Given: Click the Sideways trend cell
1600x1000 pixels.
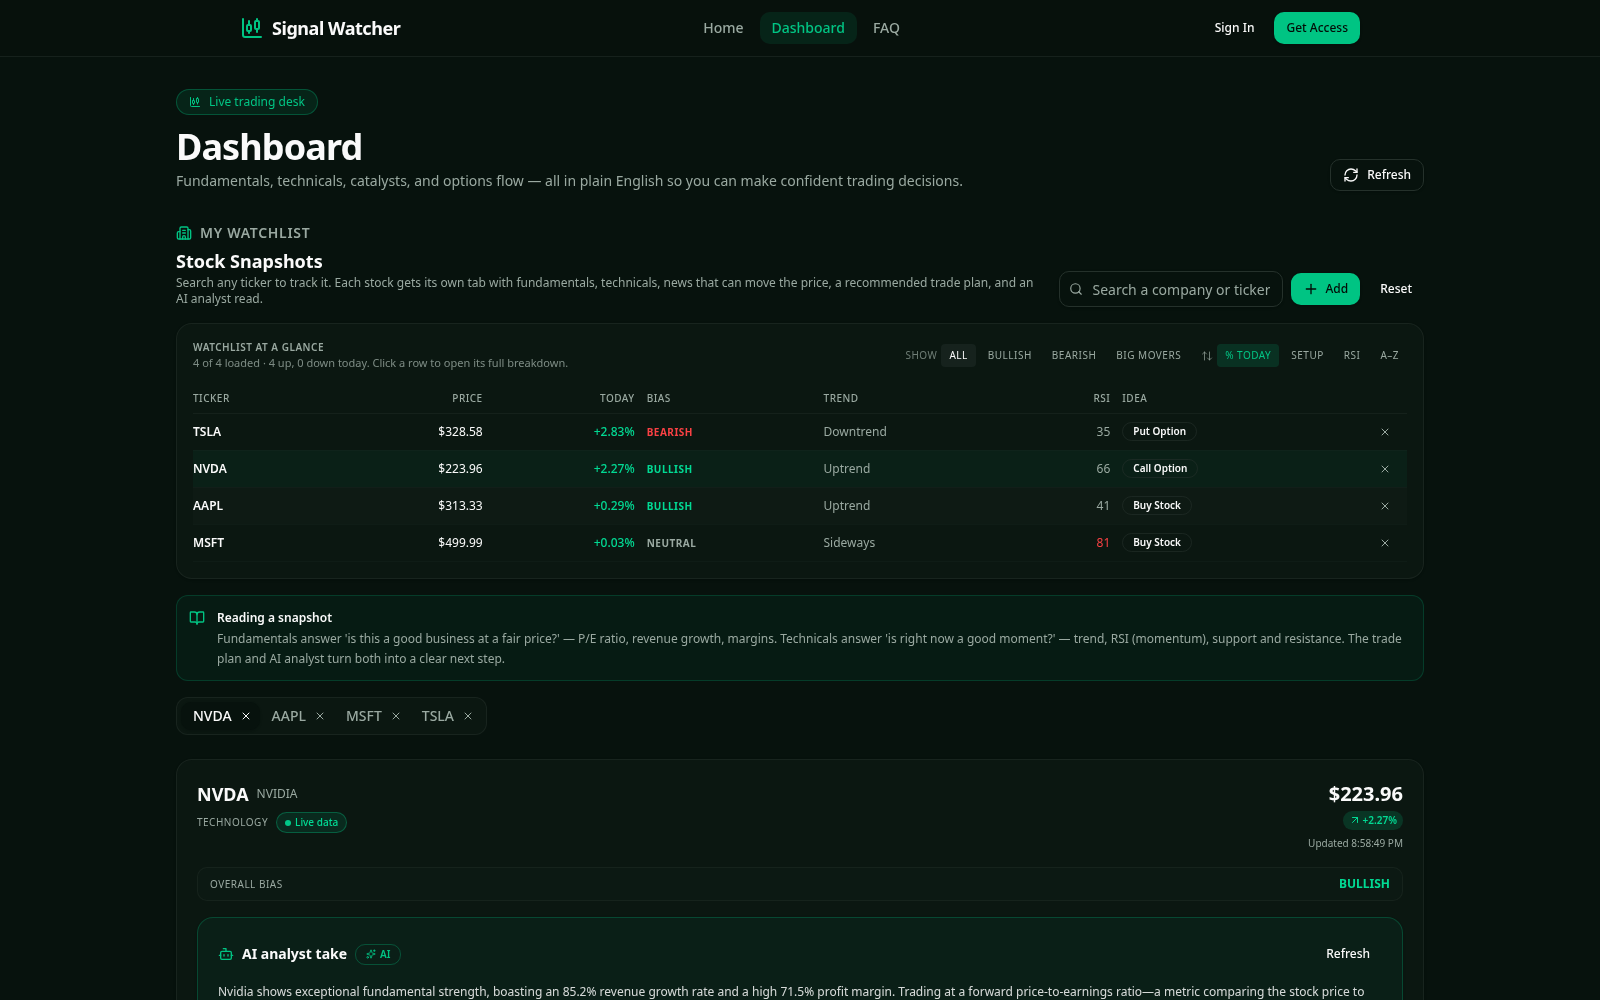Looking at the screenshot, I should [x=849, y=543].
